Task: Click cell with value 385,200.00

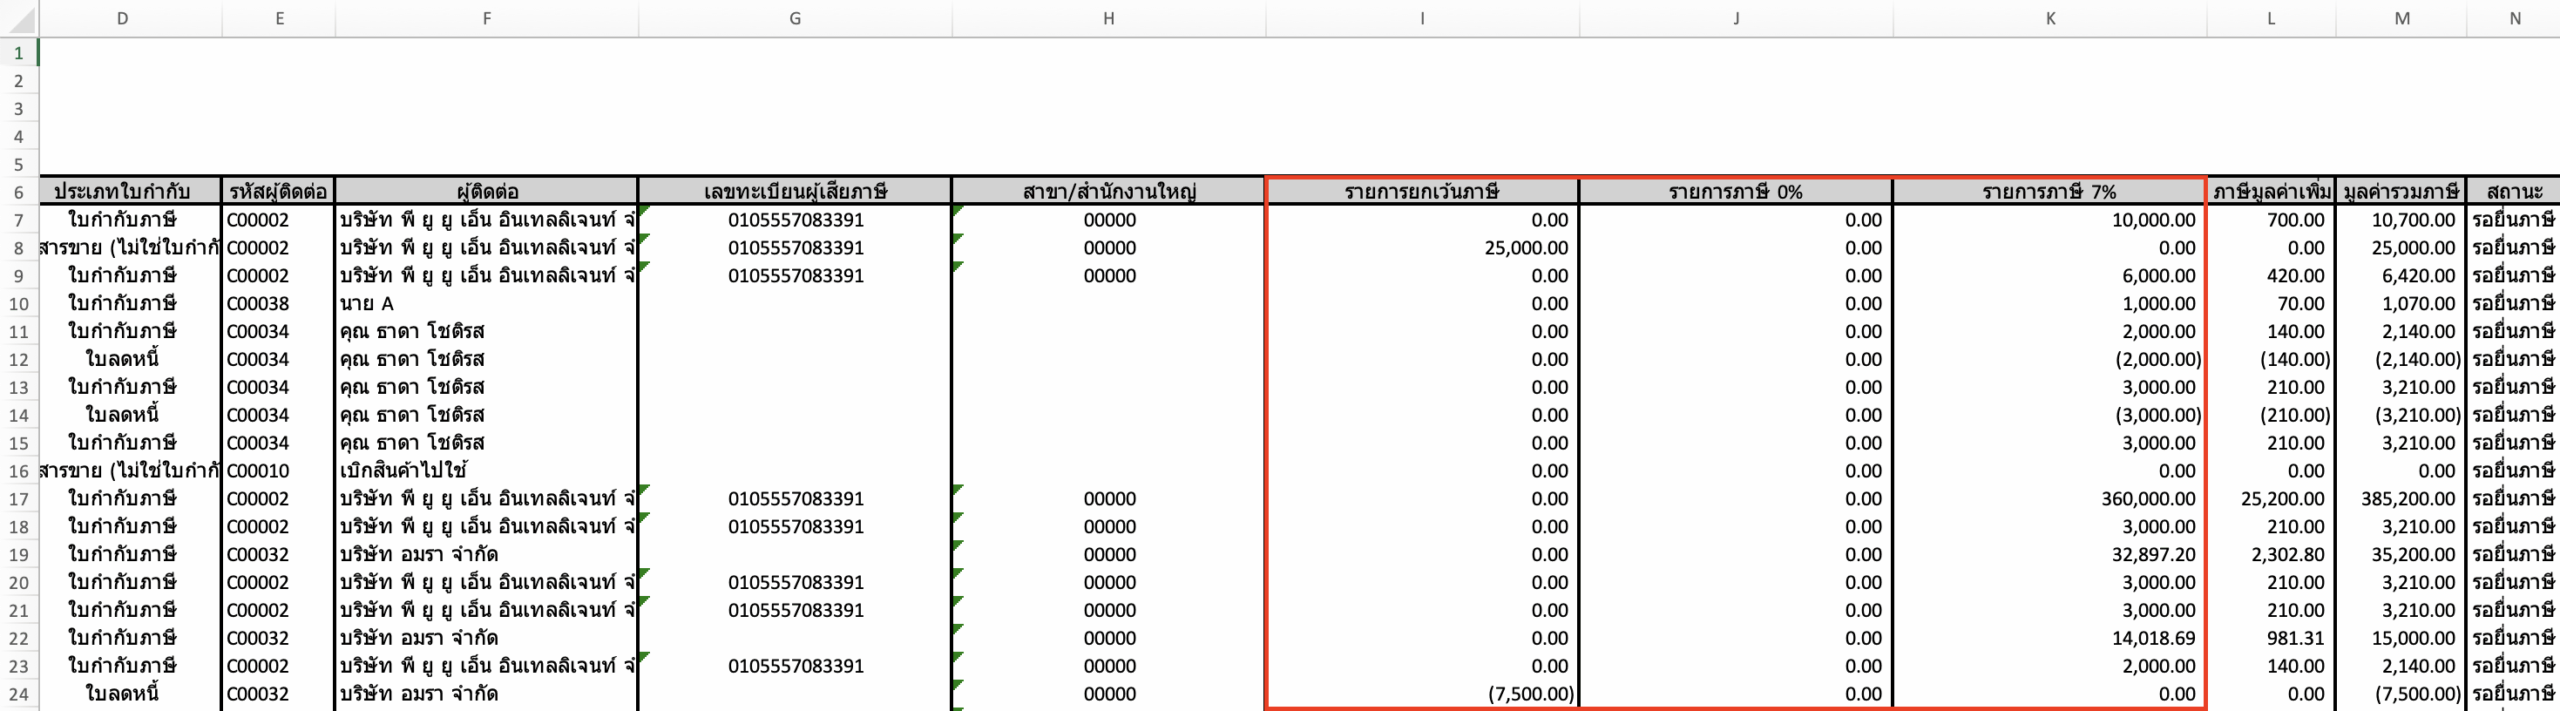Action: pyautogui.click(x=2402, y=499)
